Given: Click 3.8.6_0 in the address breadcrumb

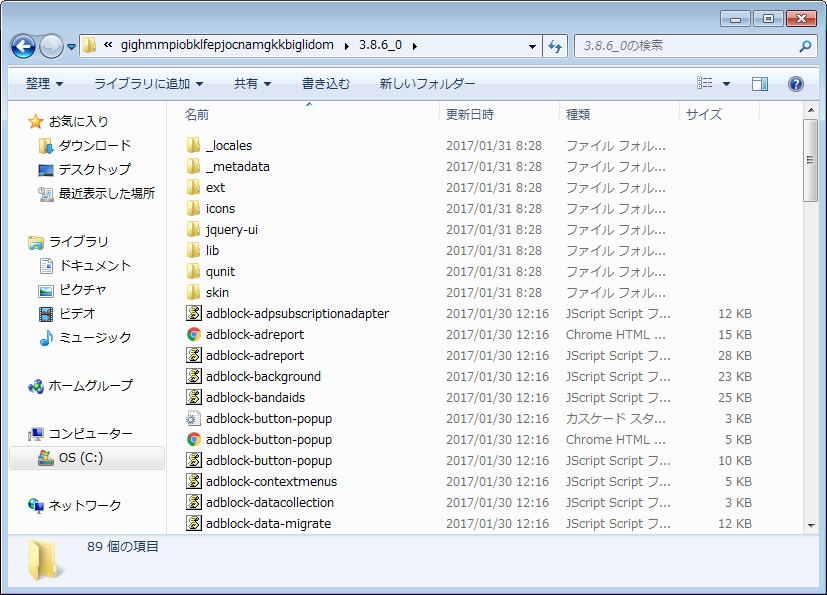Looking at the screenshot, I should (x=380, y=45).
